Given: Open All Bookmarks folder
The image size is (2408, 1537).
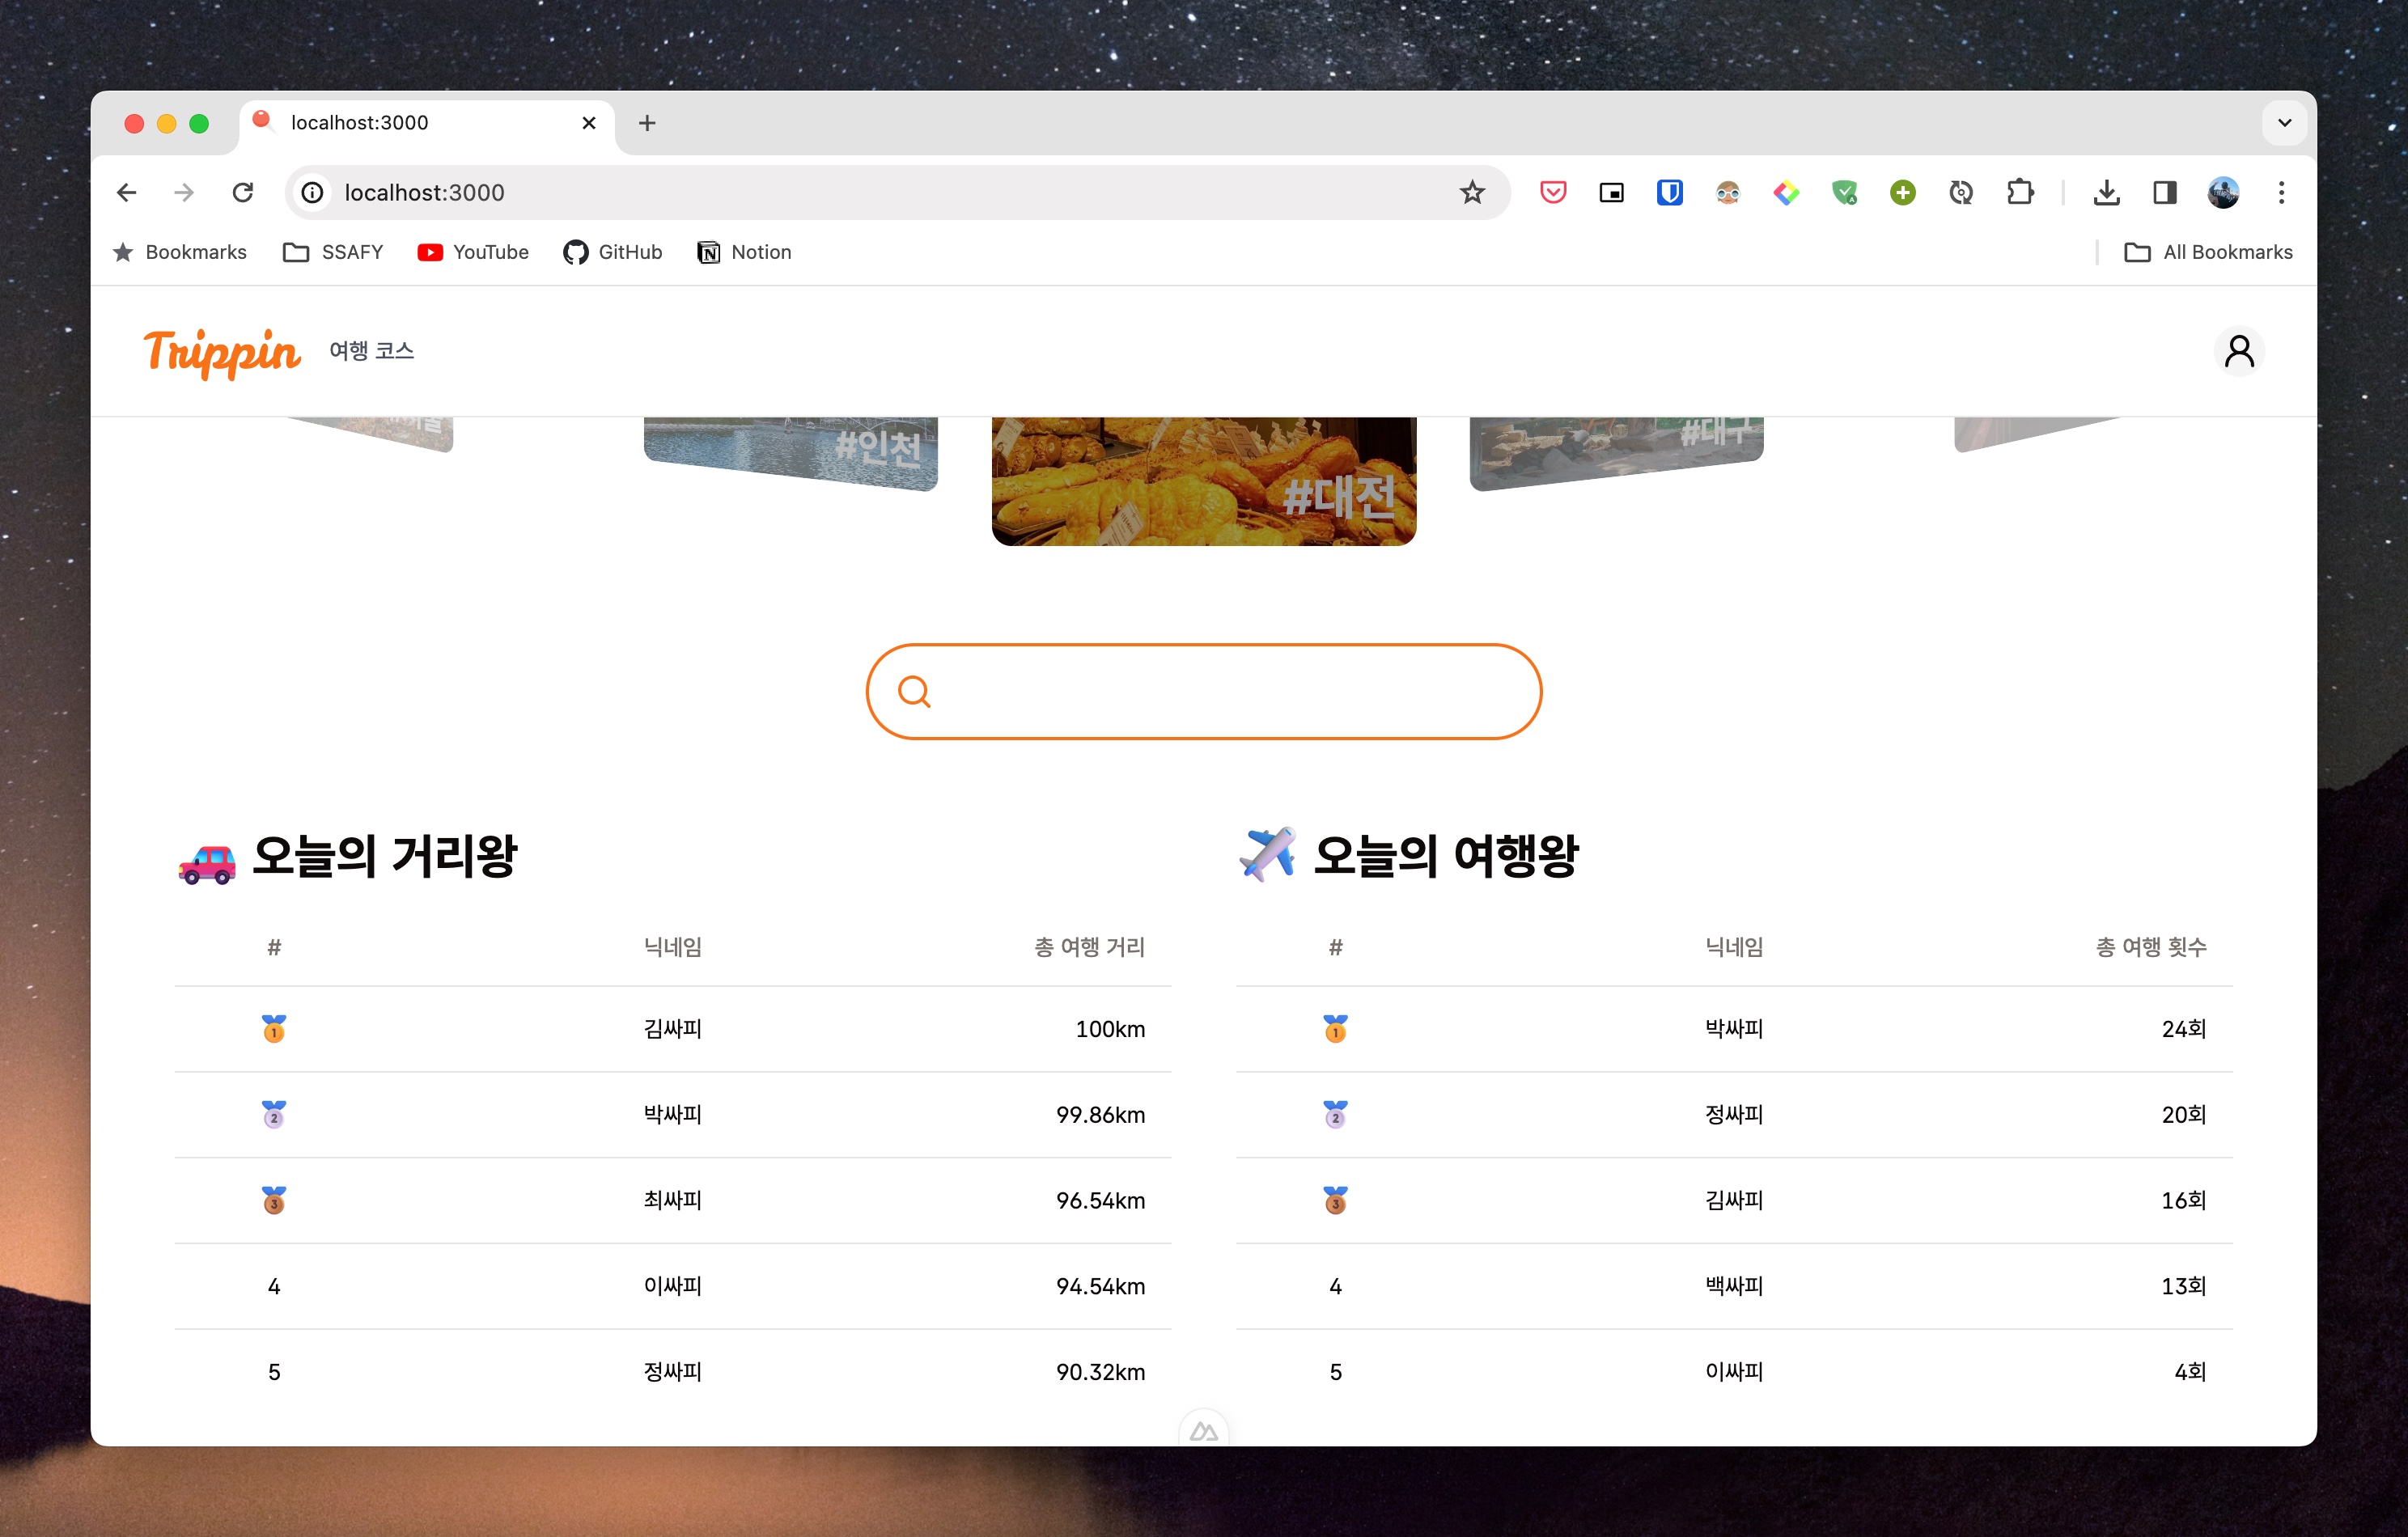Looking at the screenshot, I should (x=2208, y=252).
